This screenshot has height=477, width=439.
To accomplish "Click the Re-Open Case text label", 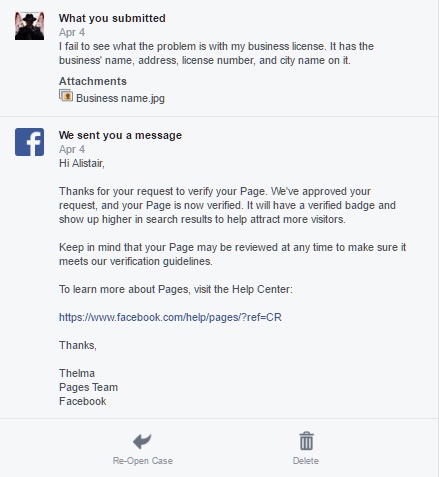I will [x=143, y=461].
